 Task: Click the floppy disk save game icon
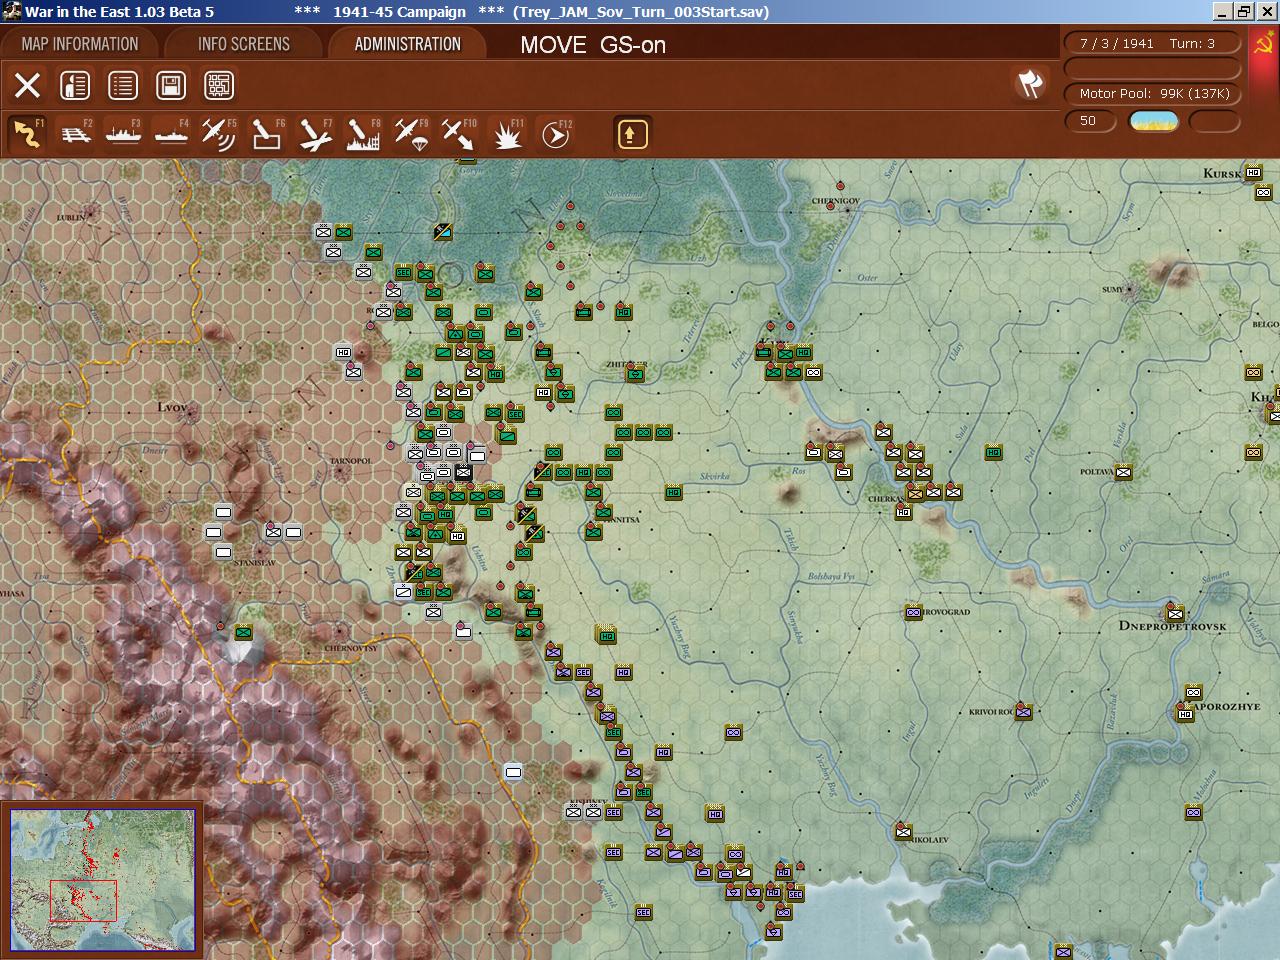coord(171,86)
